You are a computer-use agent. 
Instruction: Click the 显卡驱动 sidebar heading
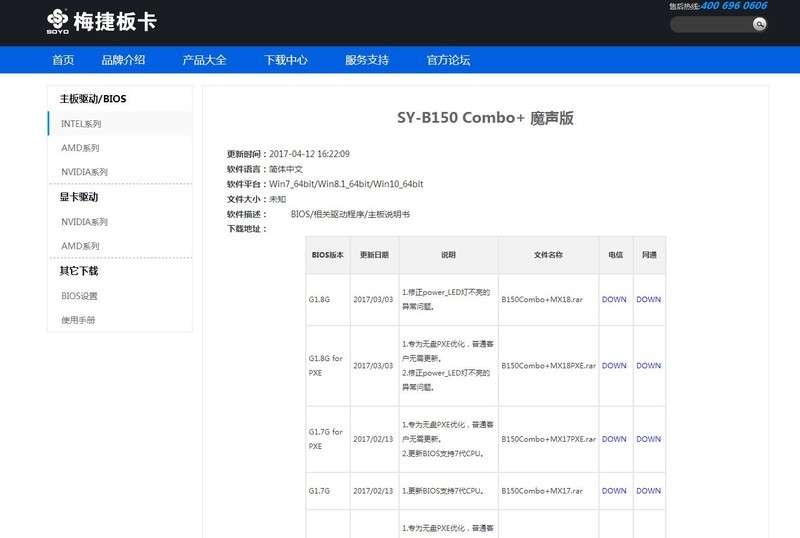click(79, 197)
